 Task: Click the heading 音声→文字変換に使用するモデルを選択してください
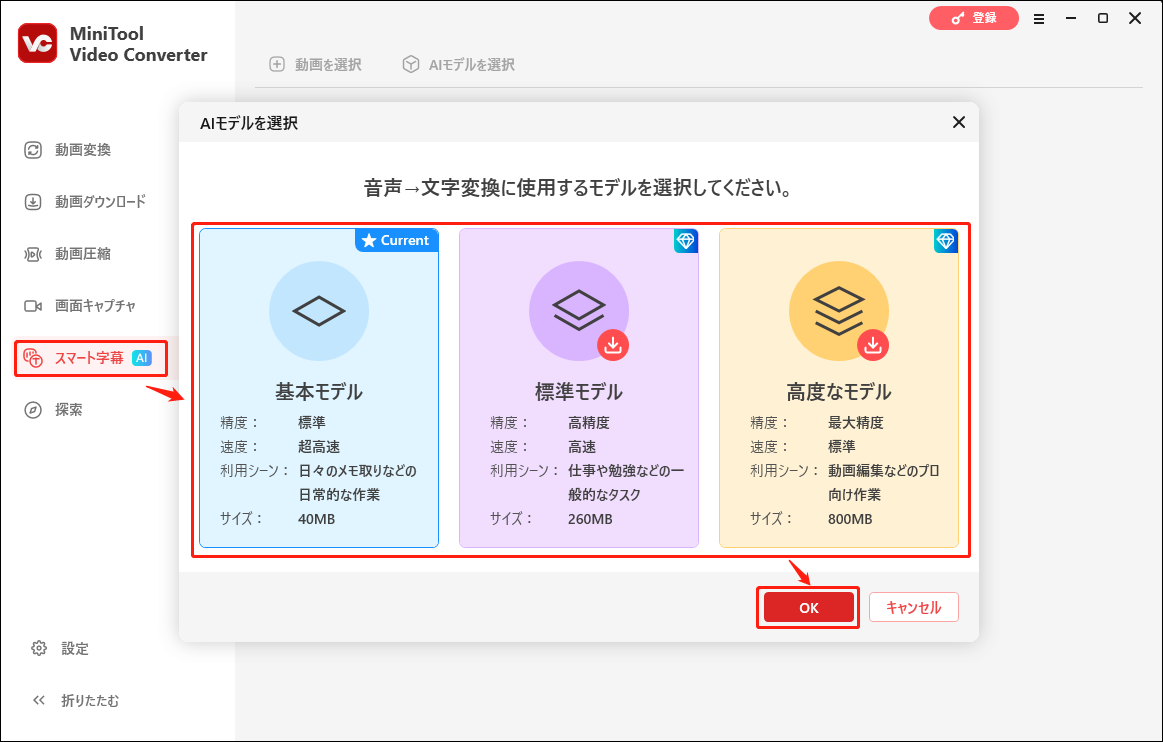click(579, 188)
